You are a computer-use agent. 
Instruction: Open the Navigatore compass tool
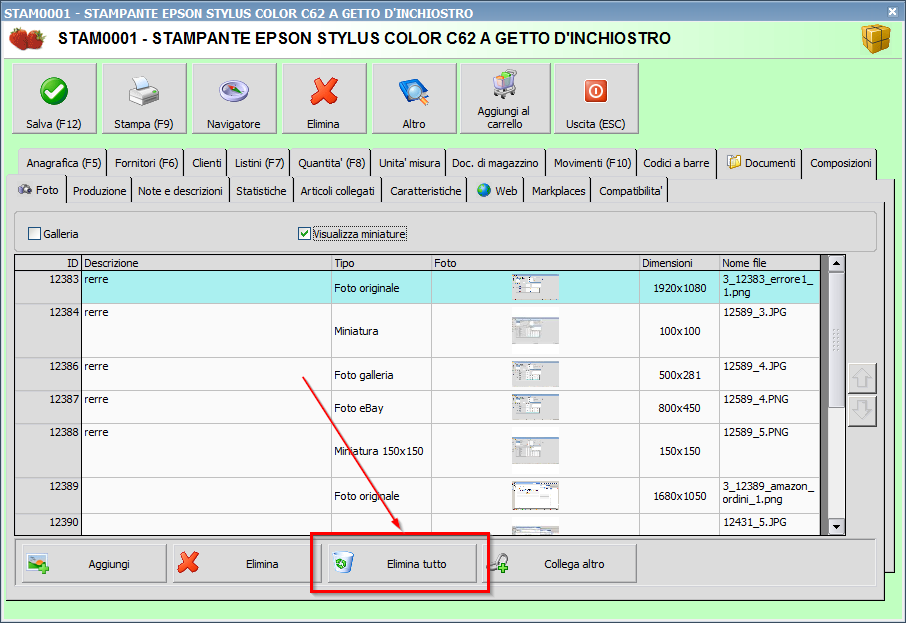(234, 99)
